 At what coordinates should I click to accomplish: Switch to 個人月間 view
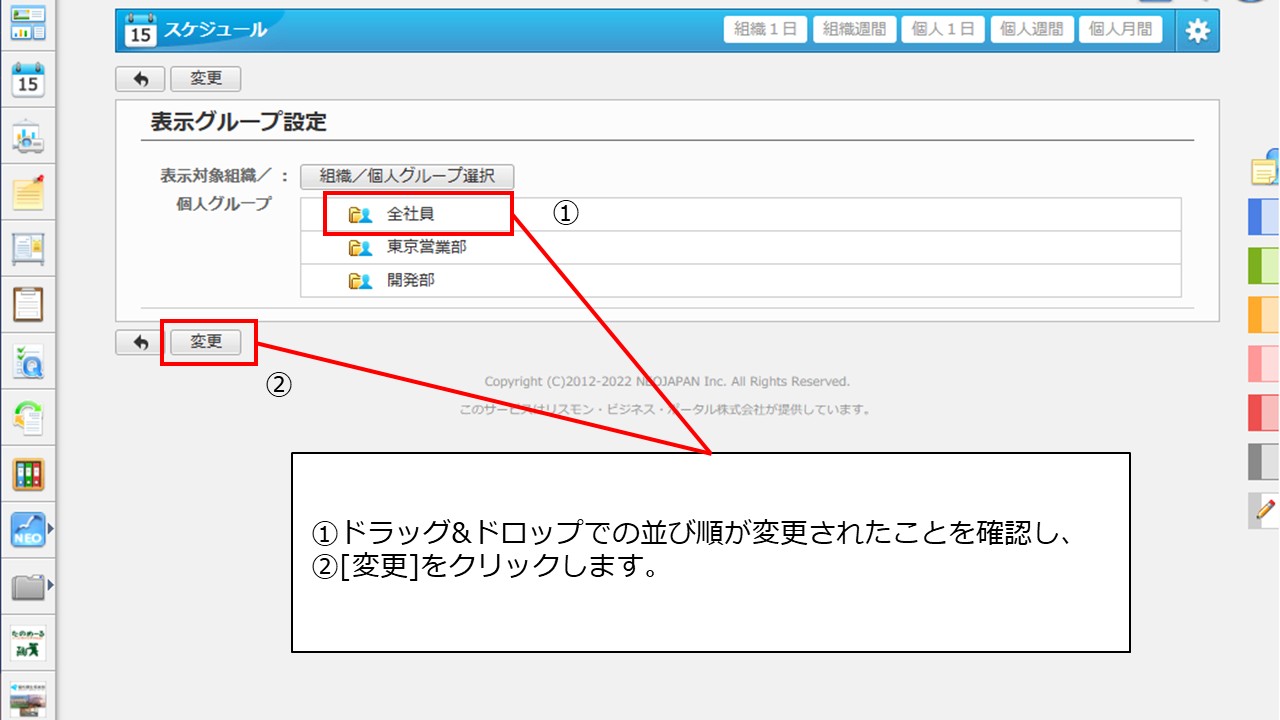pyautogui.click(x=1120, y=29)
